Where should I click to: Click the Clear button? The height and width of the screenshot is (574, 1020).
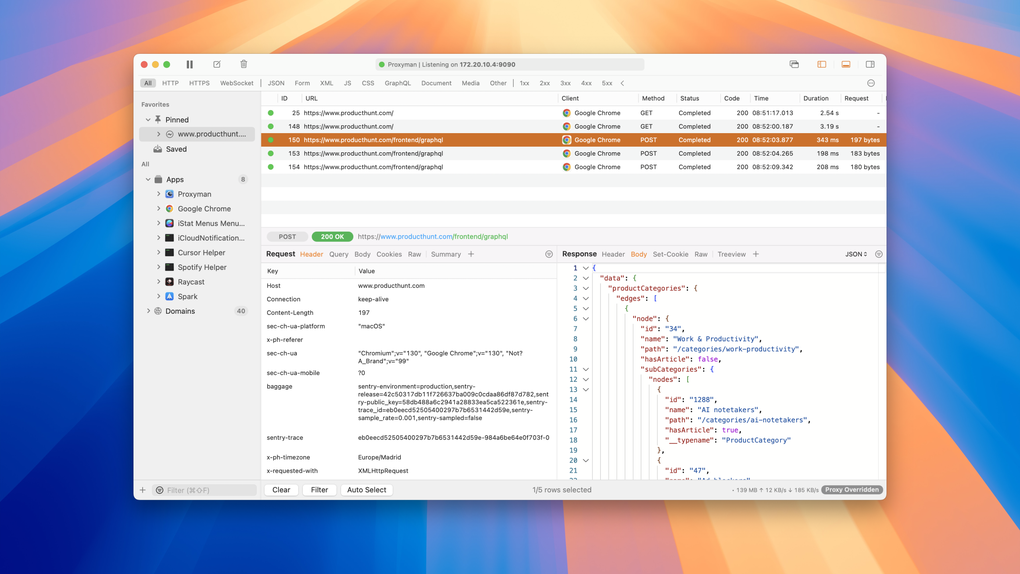pyautogui.click(x=281, y=490)
